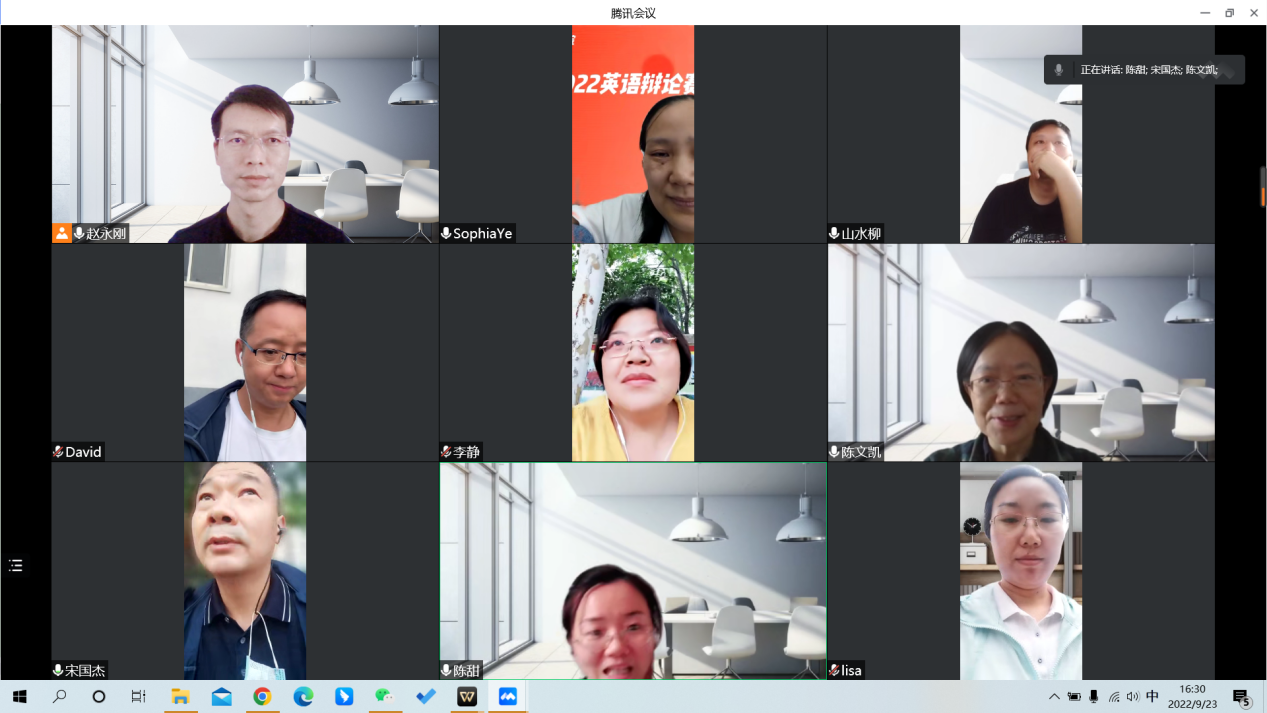The width and height of the screenshot is (1267, 713).
Task: Open WeChat from the taskbar
Action: (385, 697)
